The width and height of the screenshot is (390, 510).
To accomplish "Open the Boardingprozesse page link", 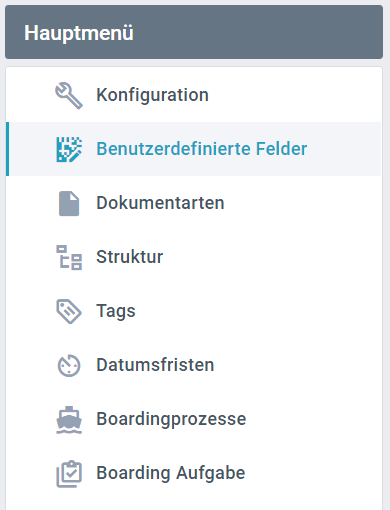I will pyautogui.click(x=194, y=419).
